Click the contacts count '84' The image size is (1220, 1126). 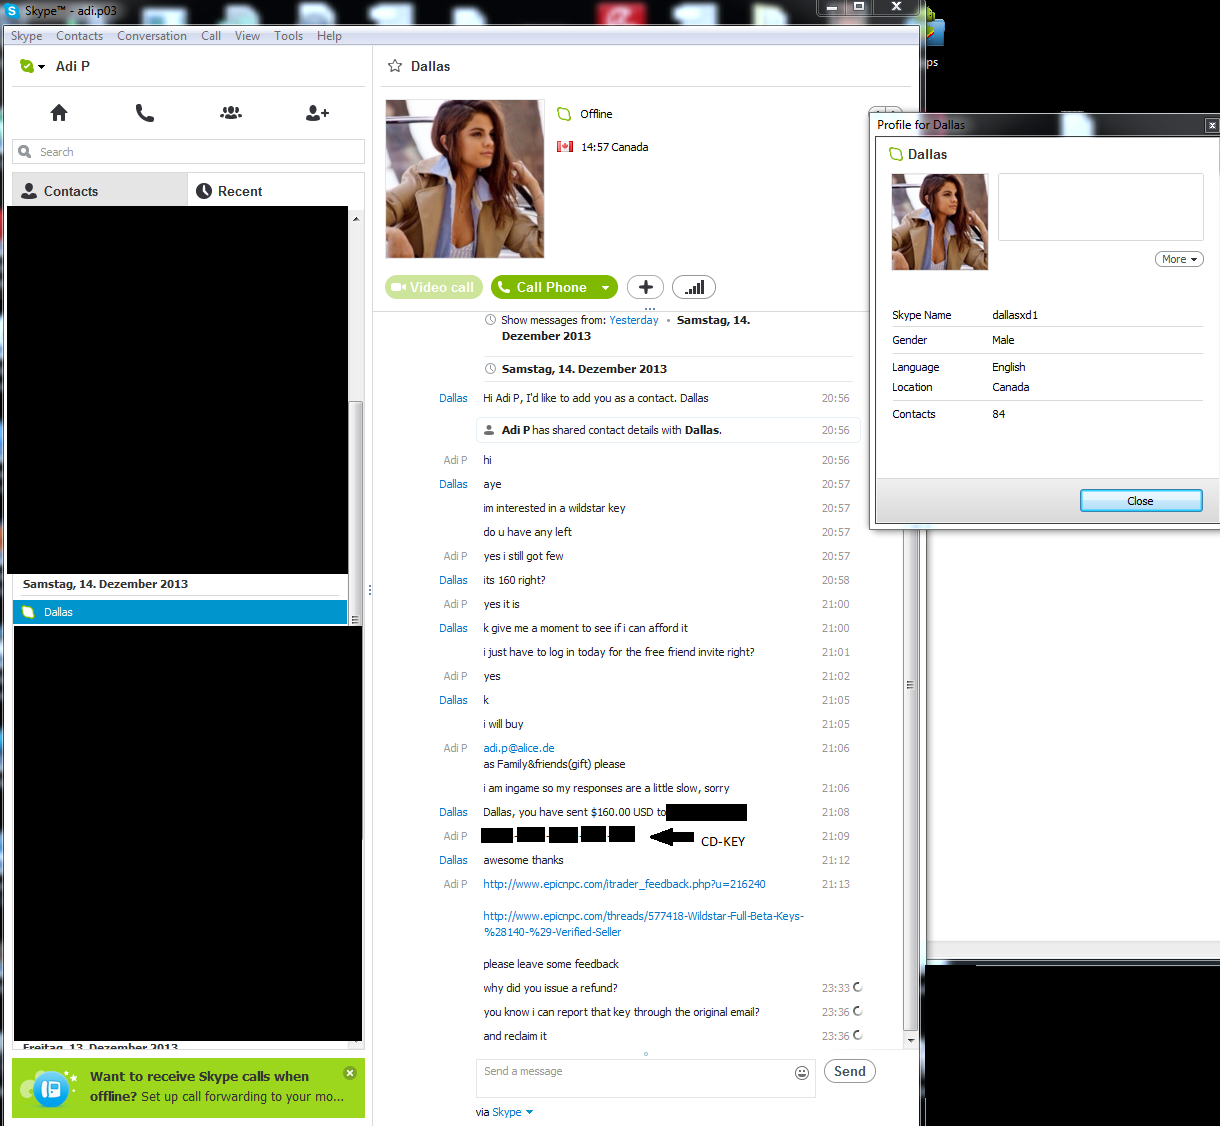pyautogui.click(x=998, y=414)
